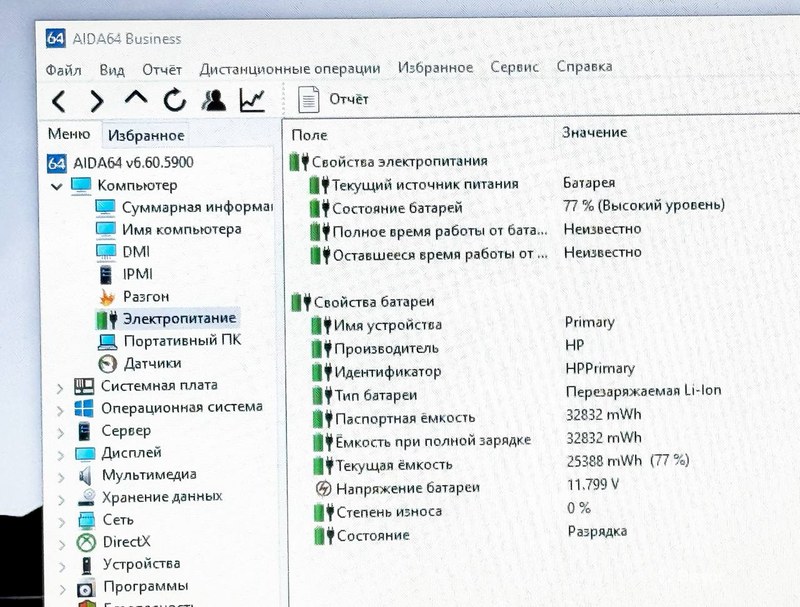
Task: Click the DMI item icon
Action: (106, 251)
